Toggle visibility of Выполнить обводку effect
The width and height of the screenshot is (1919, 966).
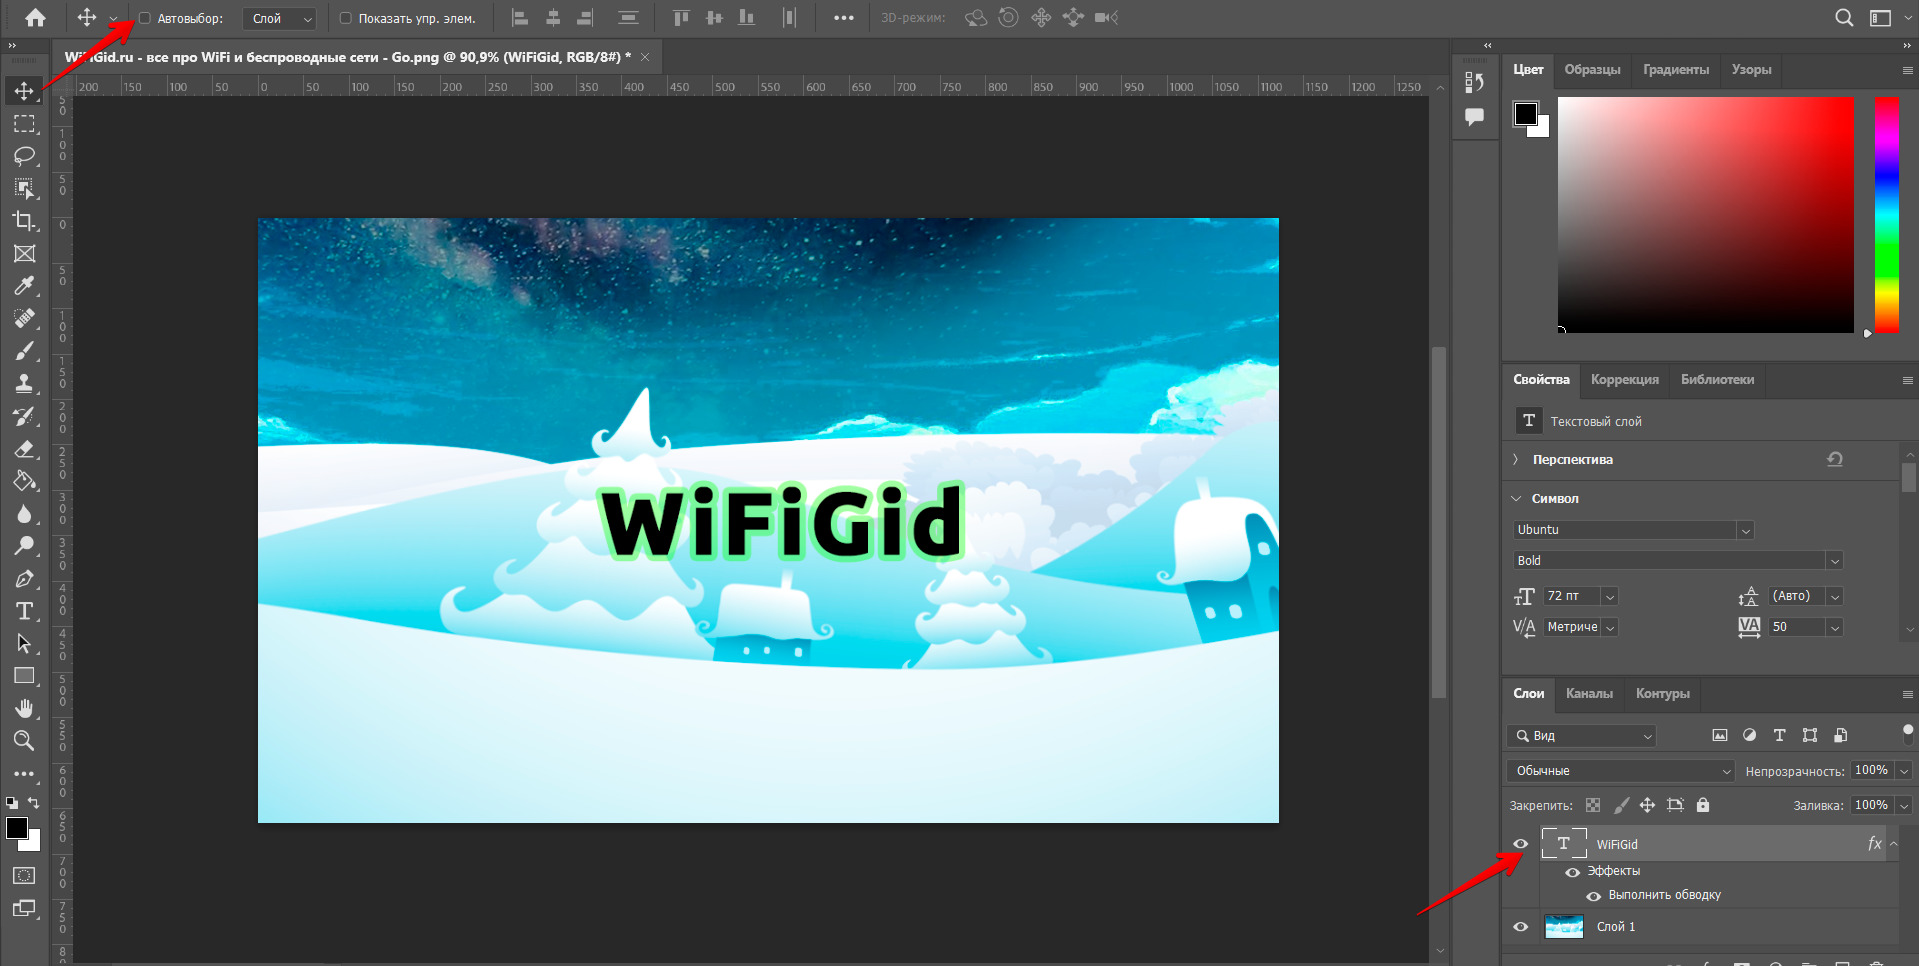coord(1594,896)
